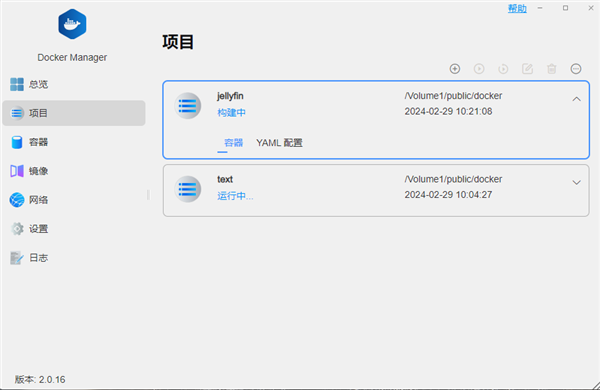
Task: Click the restart project toolbar icon
Action: point(503,69)
